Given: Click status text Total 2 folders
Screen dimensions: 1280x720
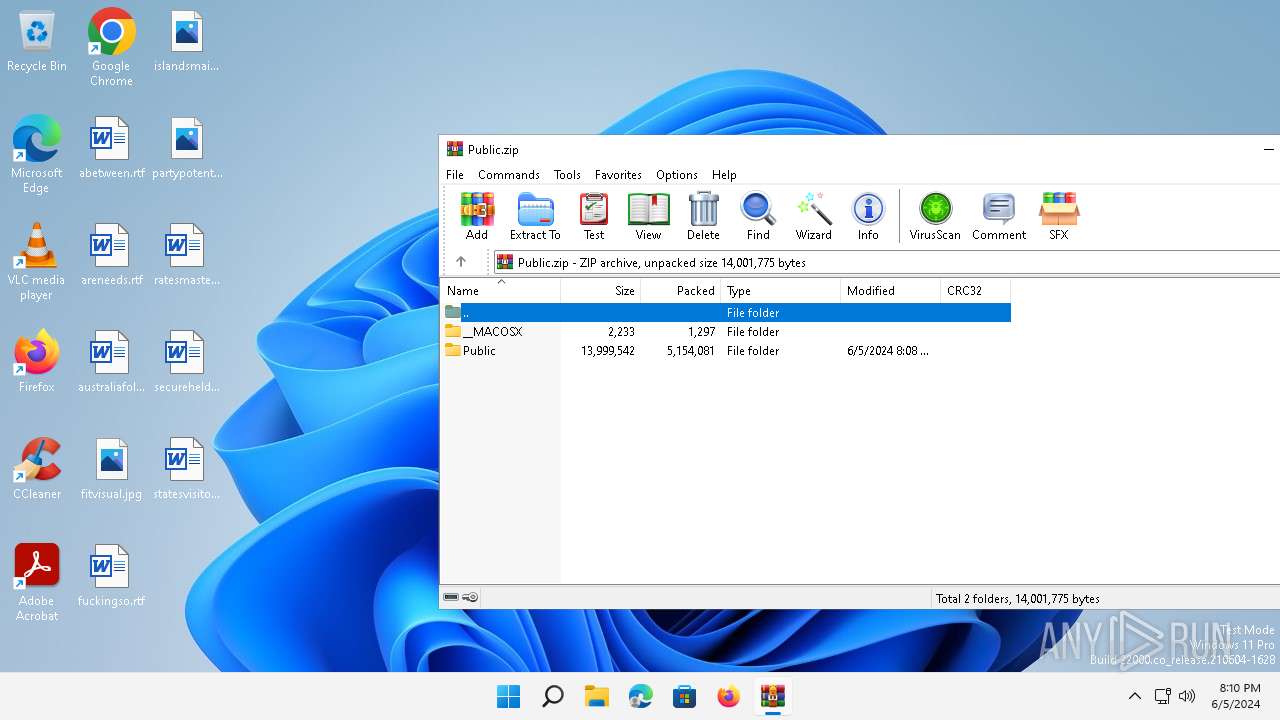Looking at the screenshot, I should [1017, 598].
